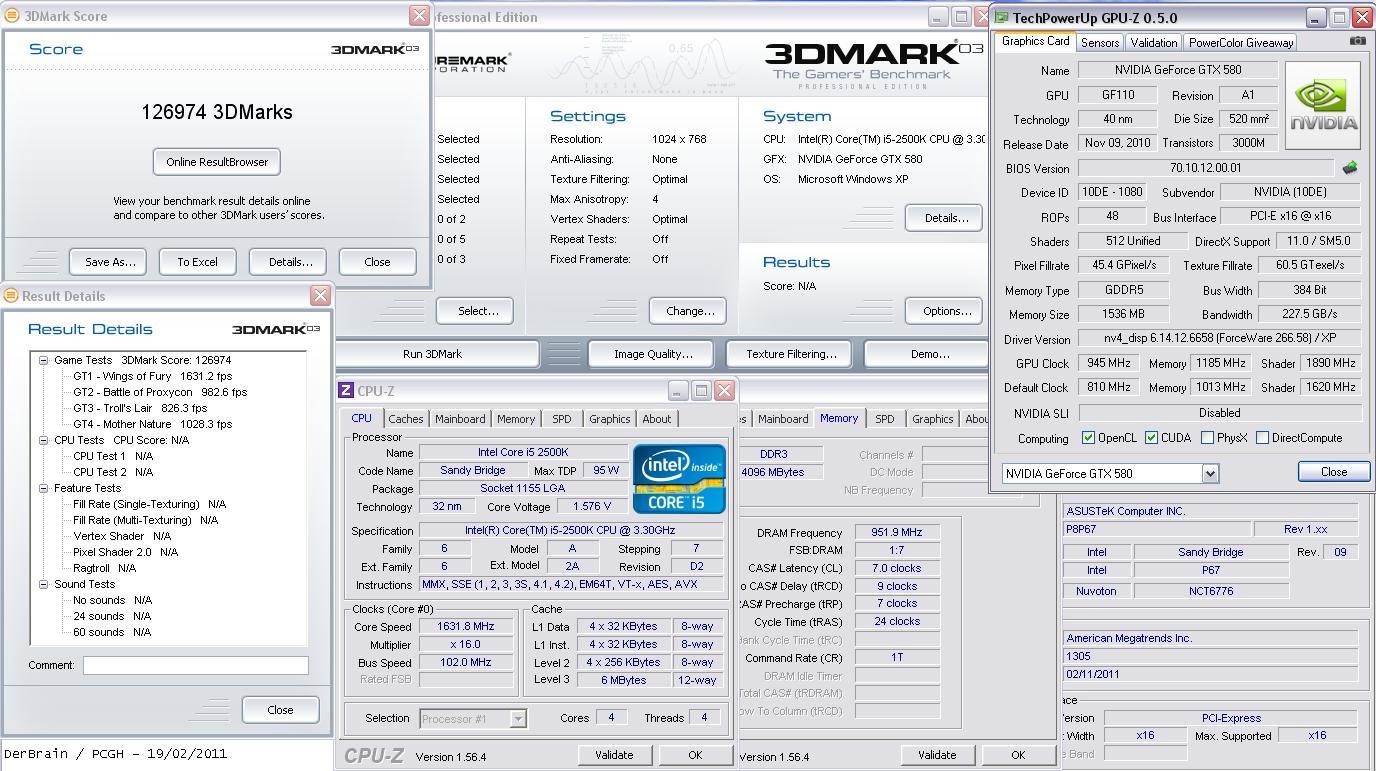Viewport: 1376px width, 771px height.
Task: Select Memory tab in rear CPU-Z window
Action: click(839, 418)
